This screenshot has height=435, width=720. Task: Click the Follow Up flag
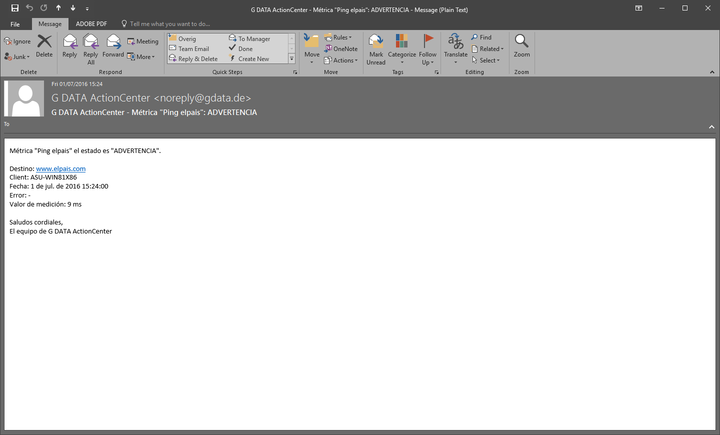(x=428, y=49)
